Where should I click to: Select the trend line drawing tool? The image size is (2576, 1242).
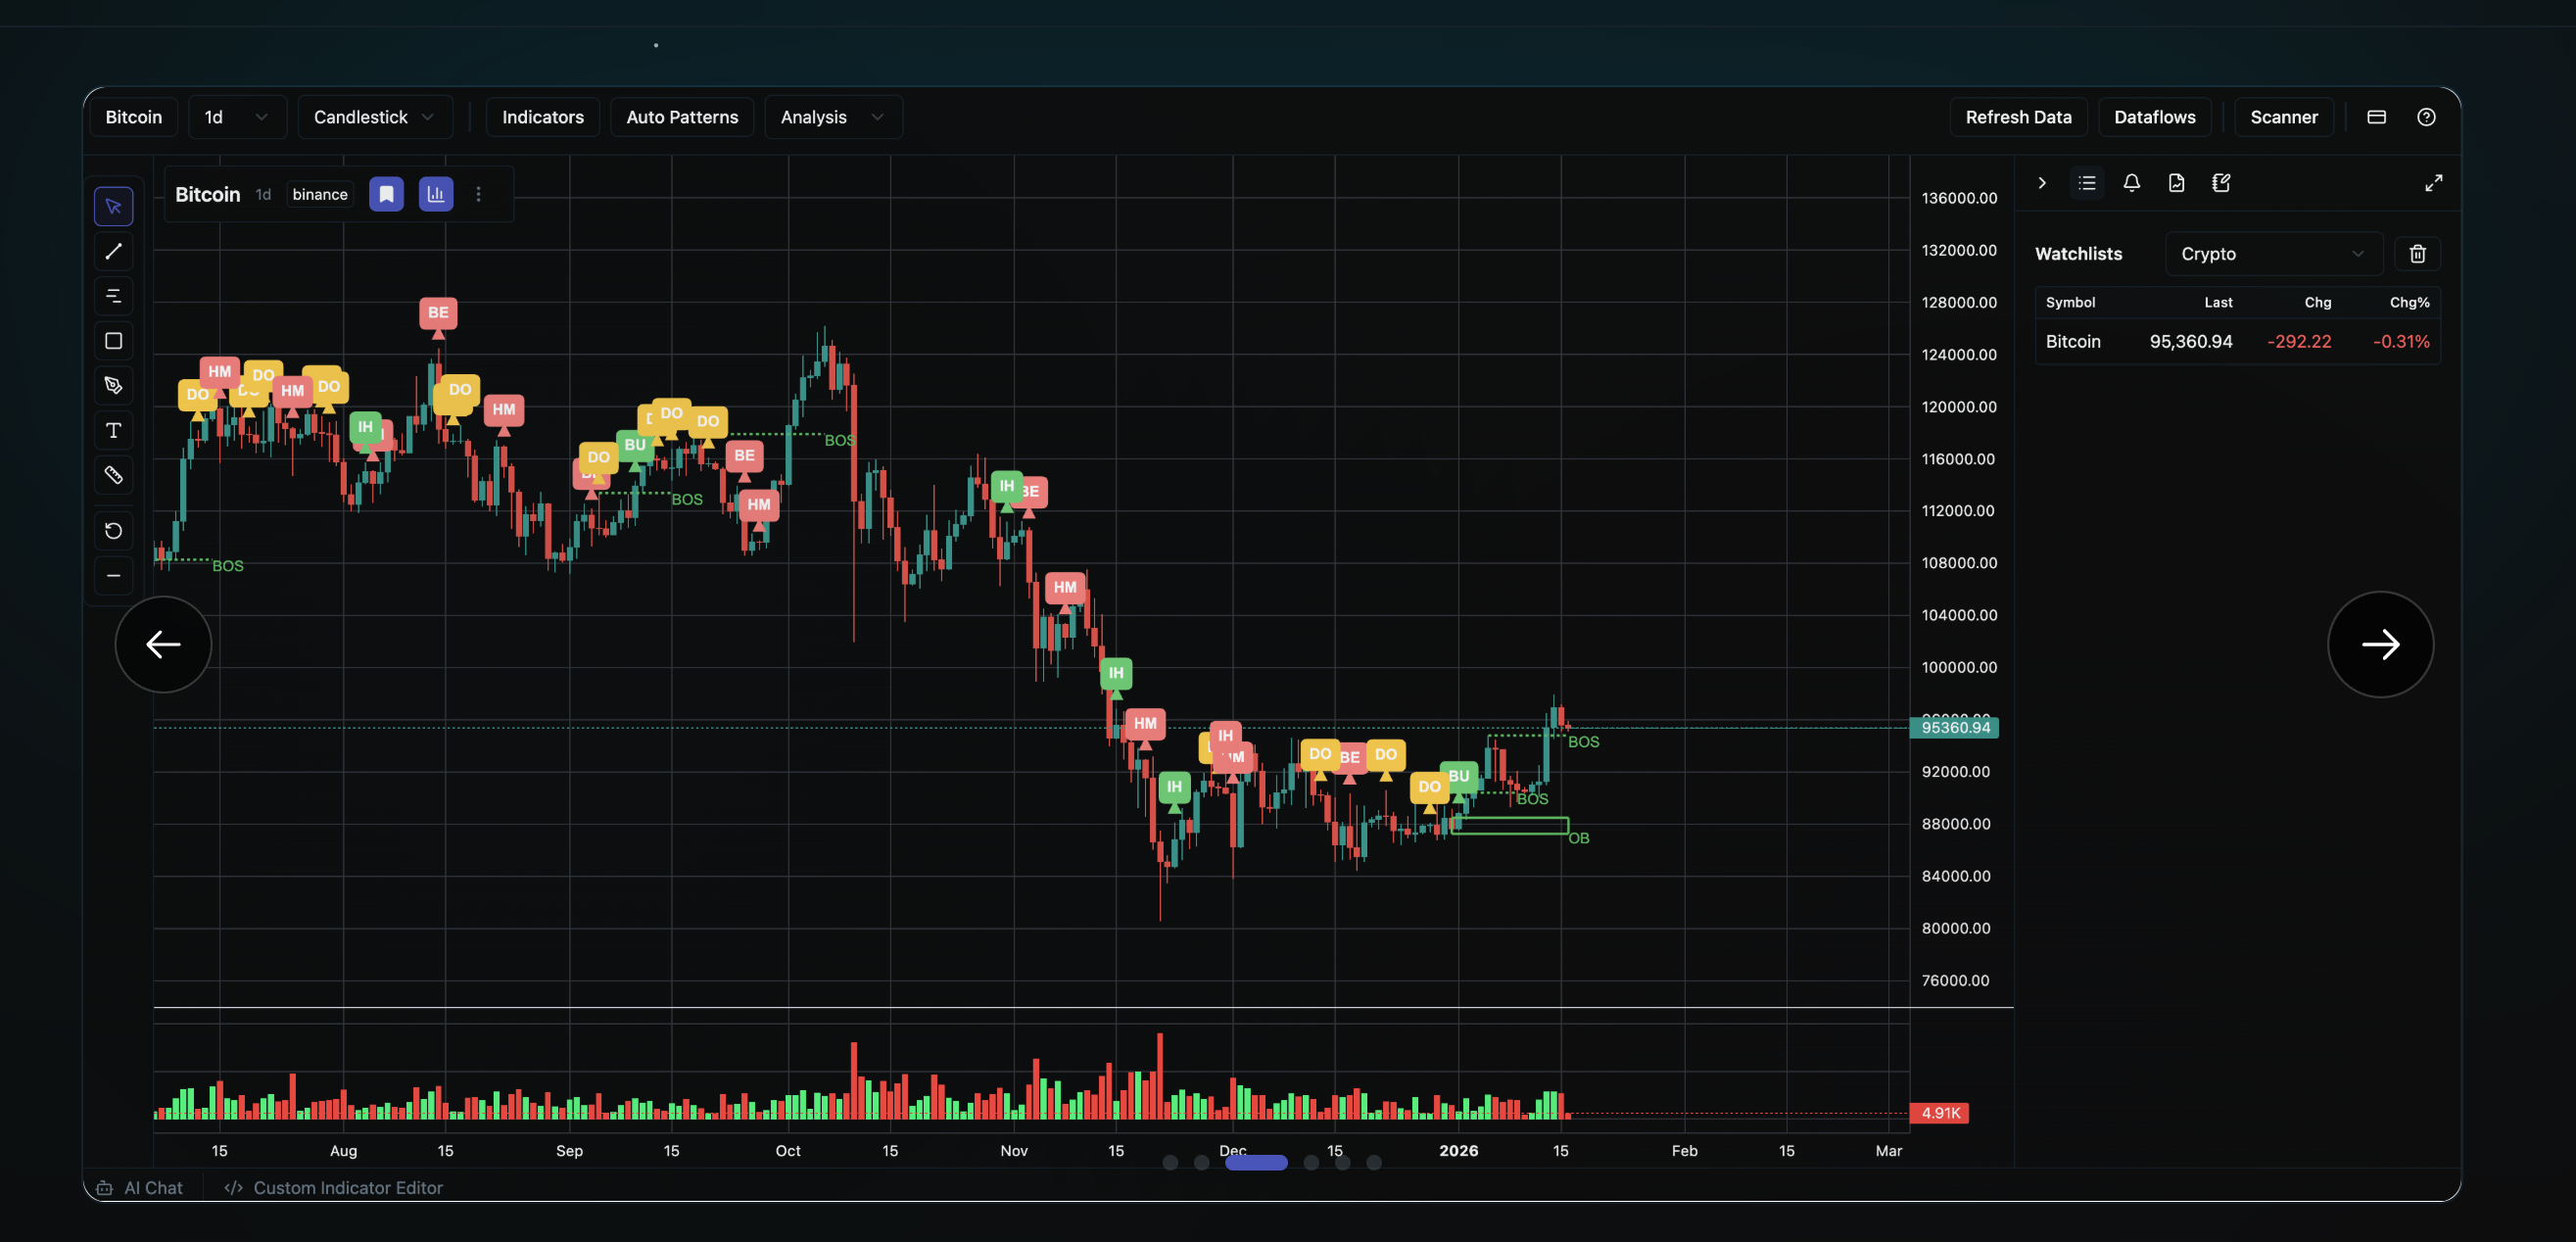point(113,251)
